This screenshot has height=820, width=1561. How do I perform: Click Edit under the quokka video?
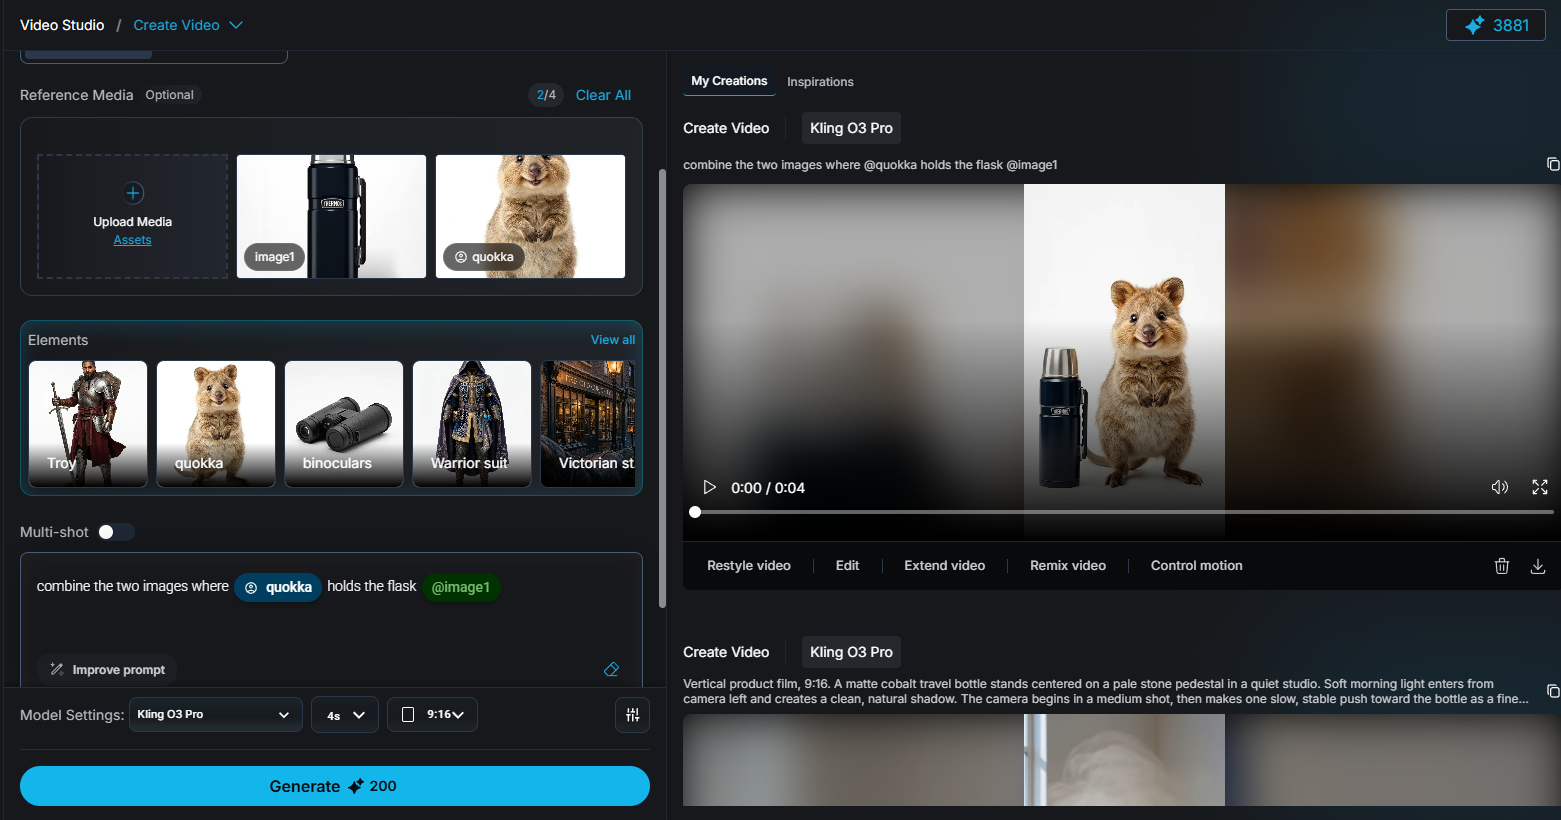(847, 566)
